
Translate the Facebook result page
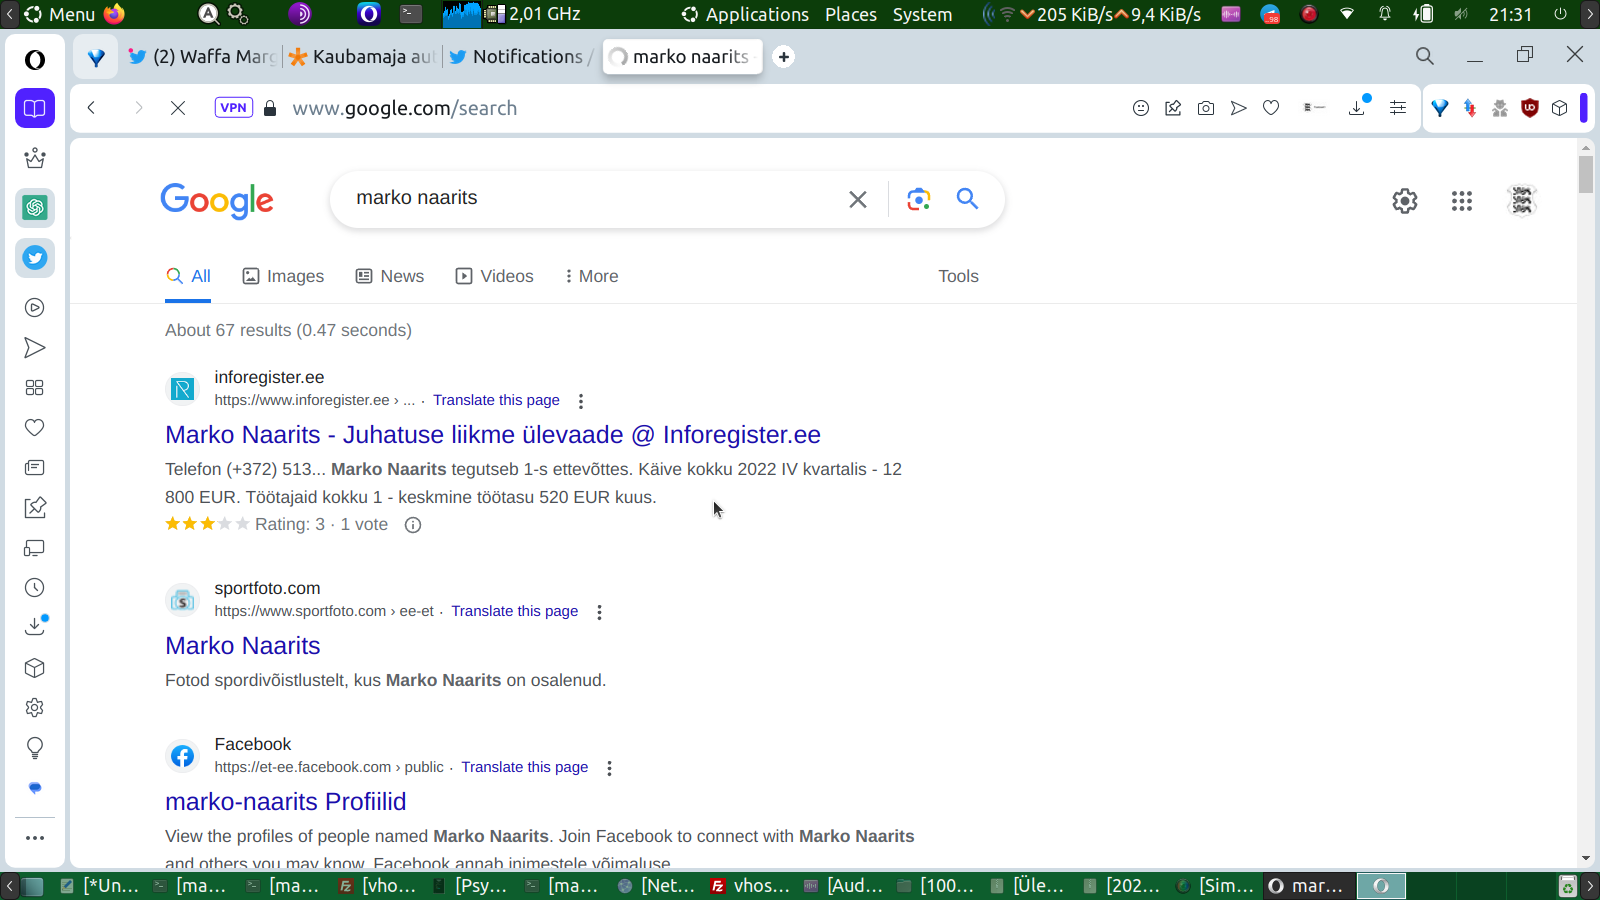click(524, 767)
